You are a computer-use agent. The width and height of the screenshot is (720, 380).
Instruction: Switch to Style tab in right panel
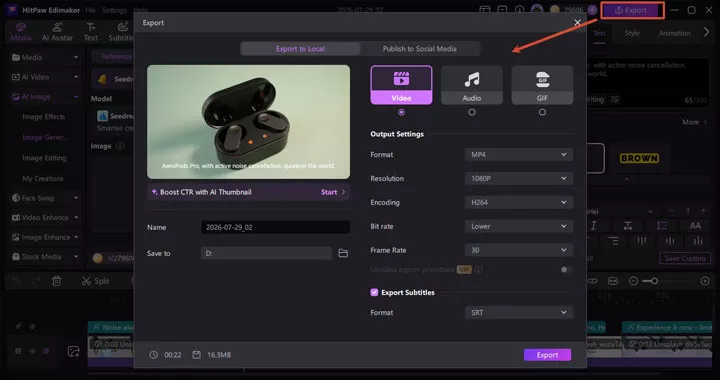[632, 33]
